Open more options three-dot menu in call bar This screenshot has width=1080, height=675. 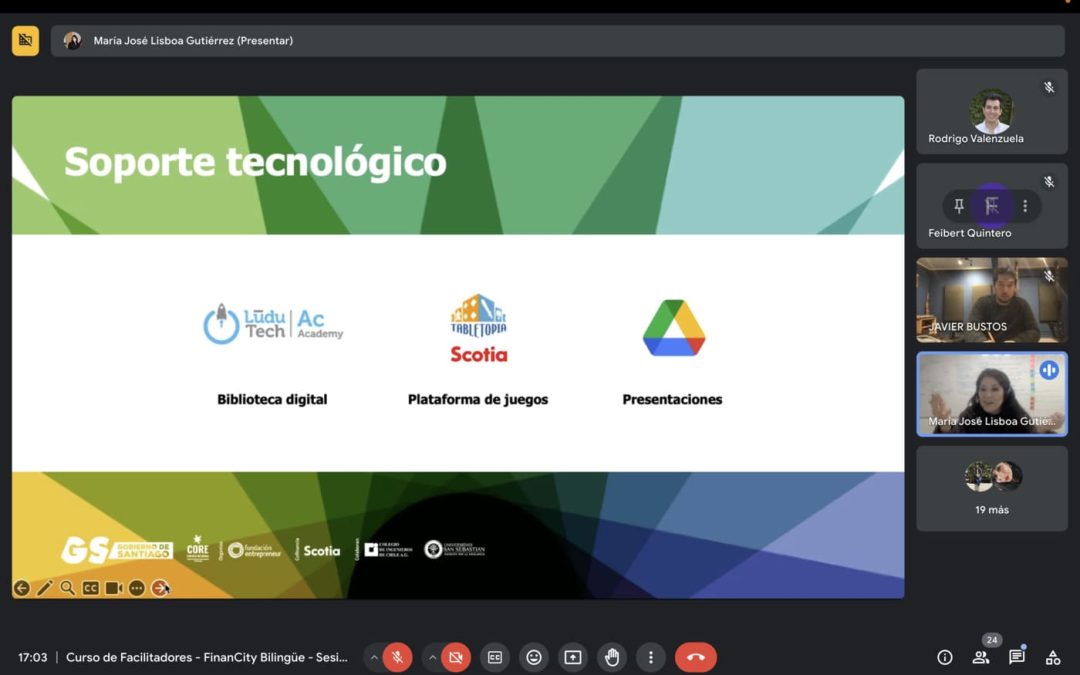point(651,657)
